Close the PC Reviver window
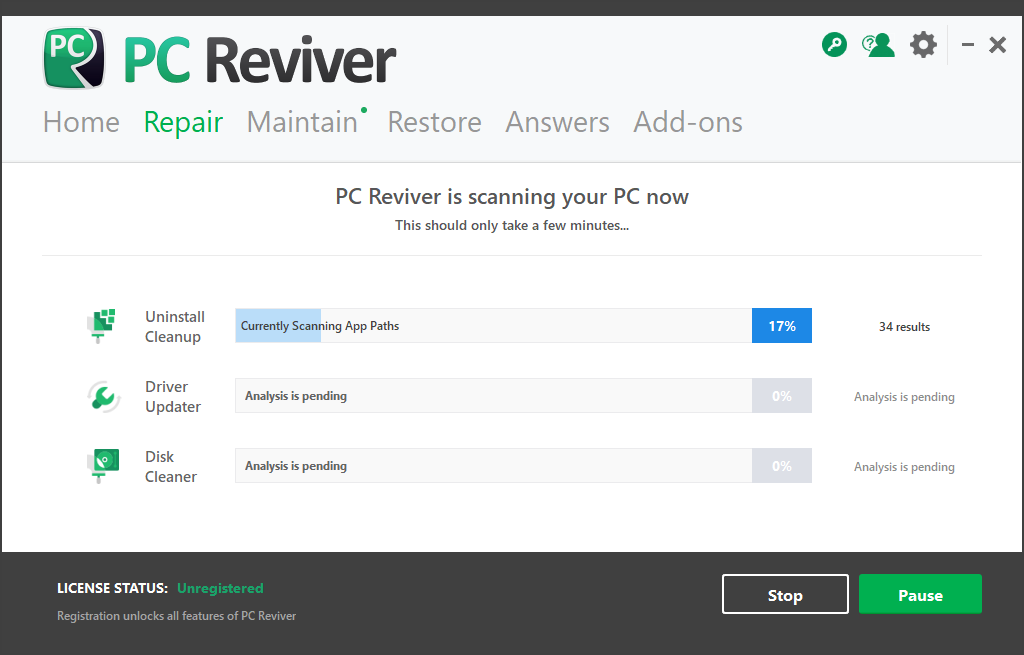Image resolution: width=1024 pixels, height=655 pixels. pyautogui.click(x=997, y=44)
